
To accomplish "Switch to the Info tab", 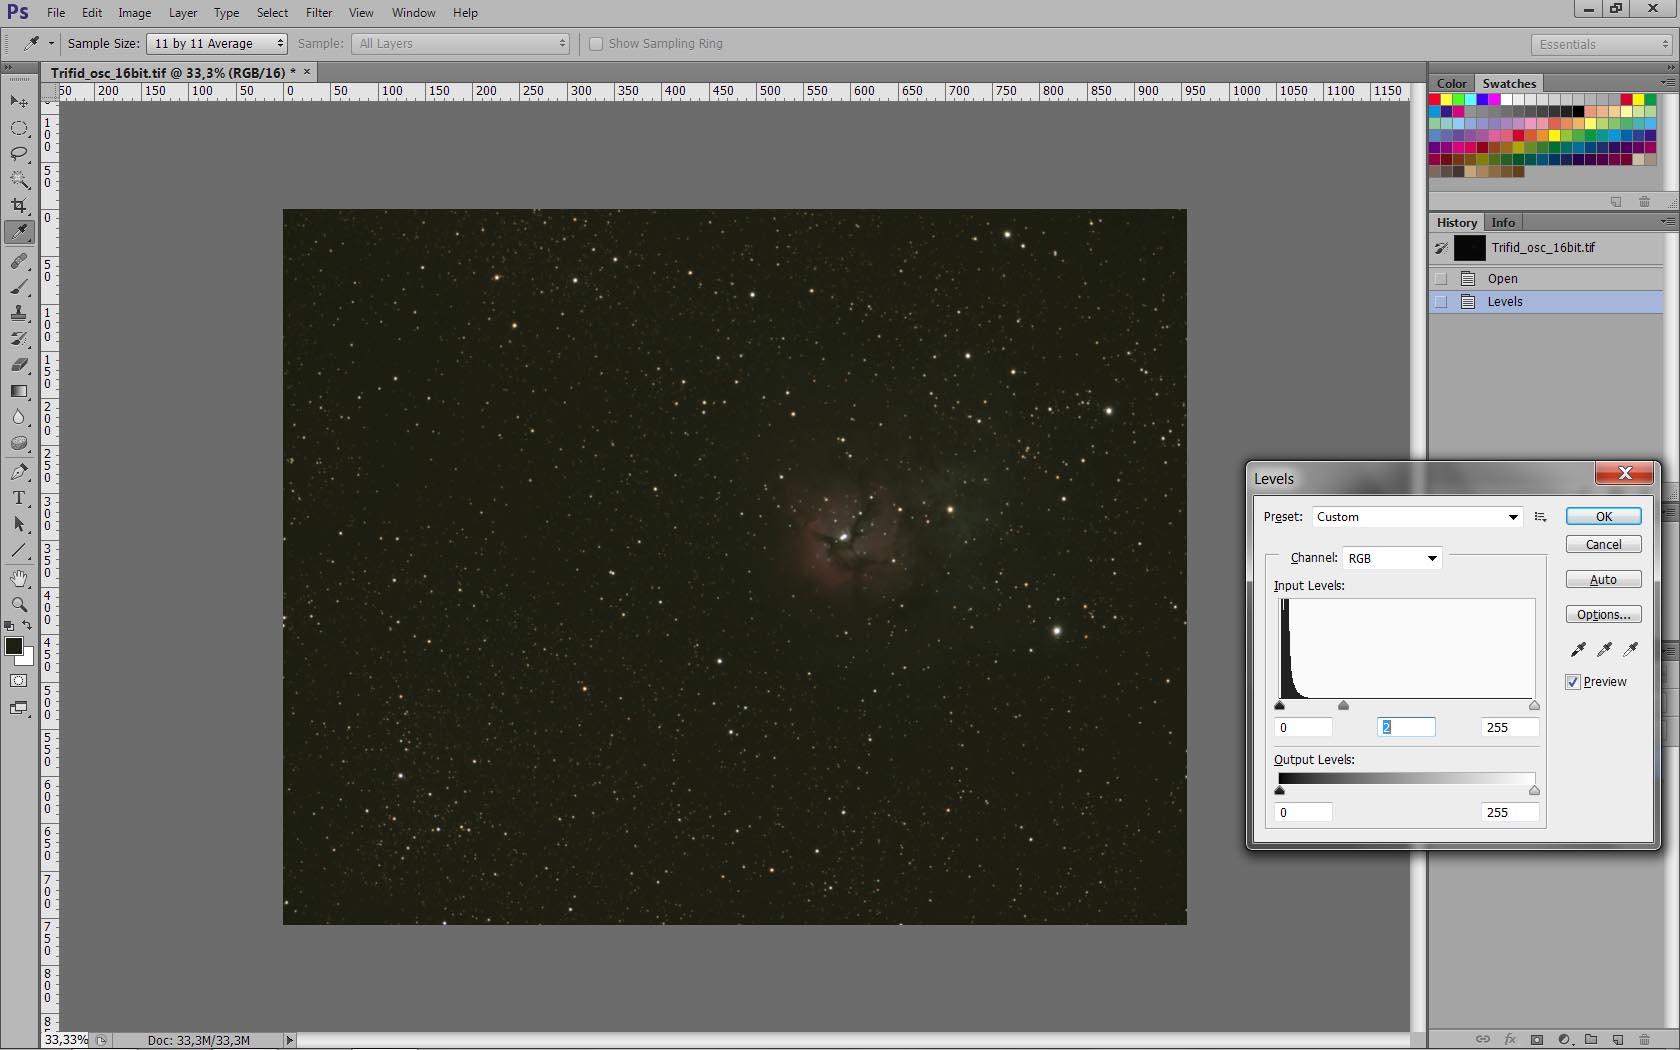I will click(x=1503, y=223).
